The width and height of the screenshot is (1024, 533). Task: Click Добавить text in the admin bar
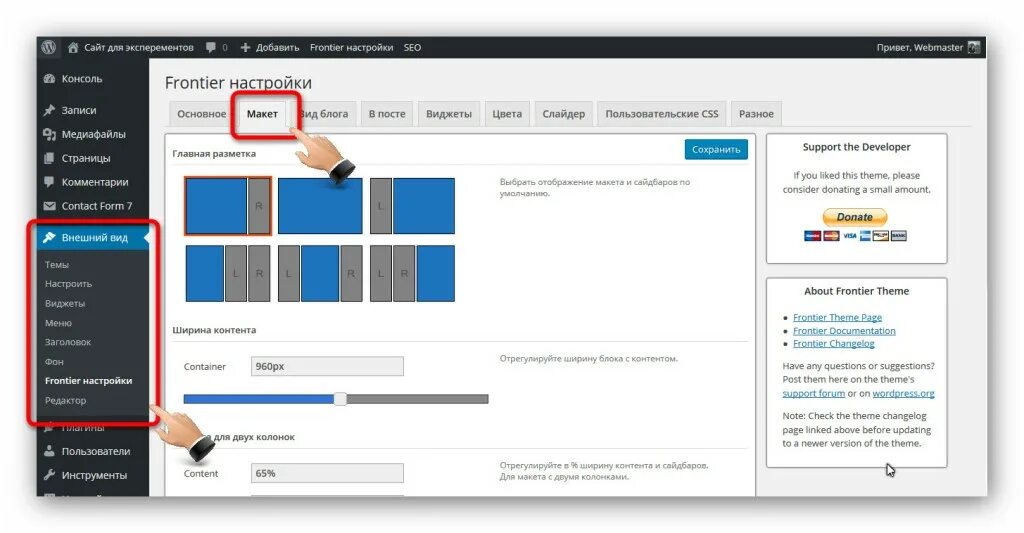tap(278, 47)
